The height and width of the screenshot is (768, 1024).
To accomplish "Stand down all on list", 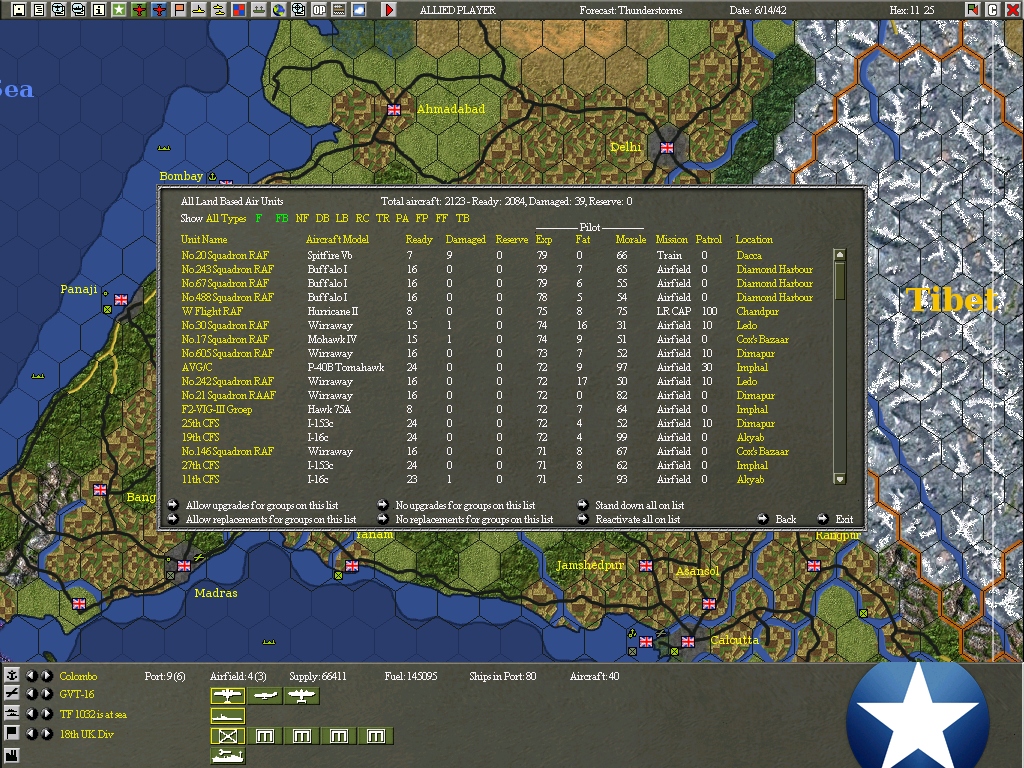I will [639, 505].
